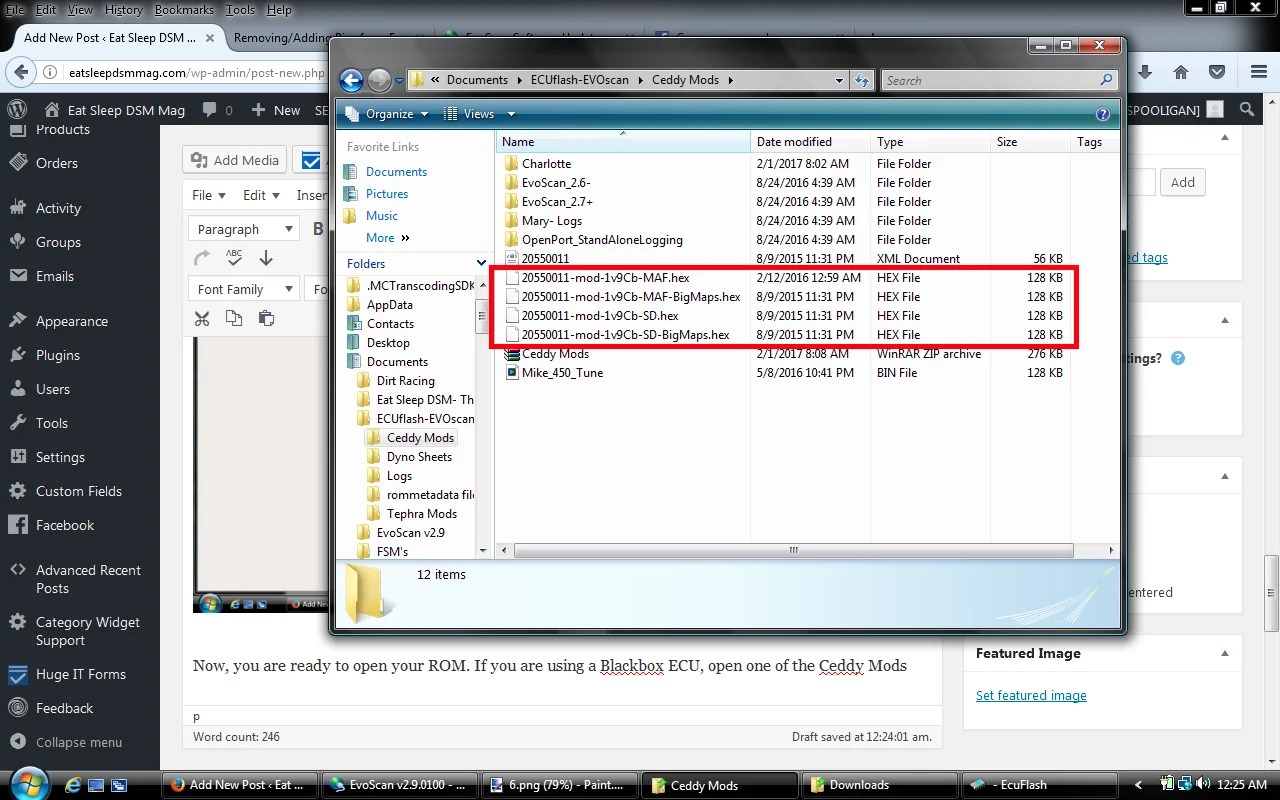
Task: Open Plugins in the WordPress sidebar
Action: coord(58,355)
